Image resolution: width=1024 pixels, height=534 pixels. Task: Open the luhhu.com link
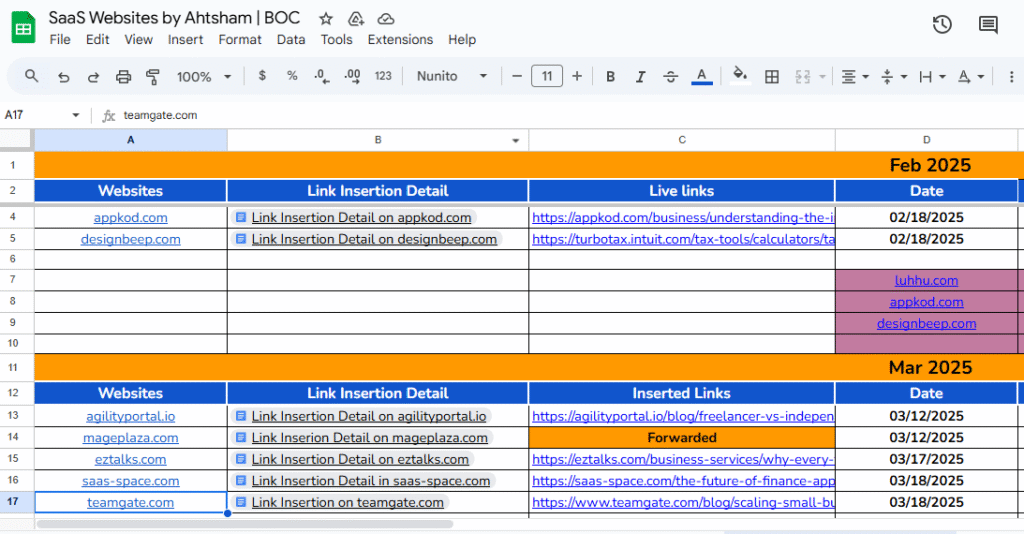click(926, 281)
